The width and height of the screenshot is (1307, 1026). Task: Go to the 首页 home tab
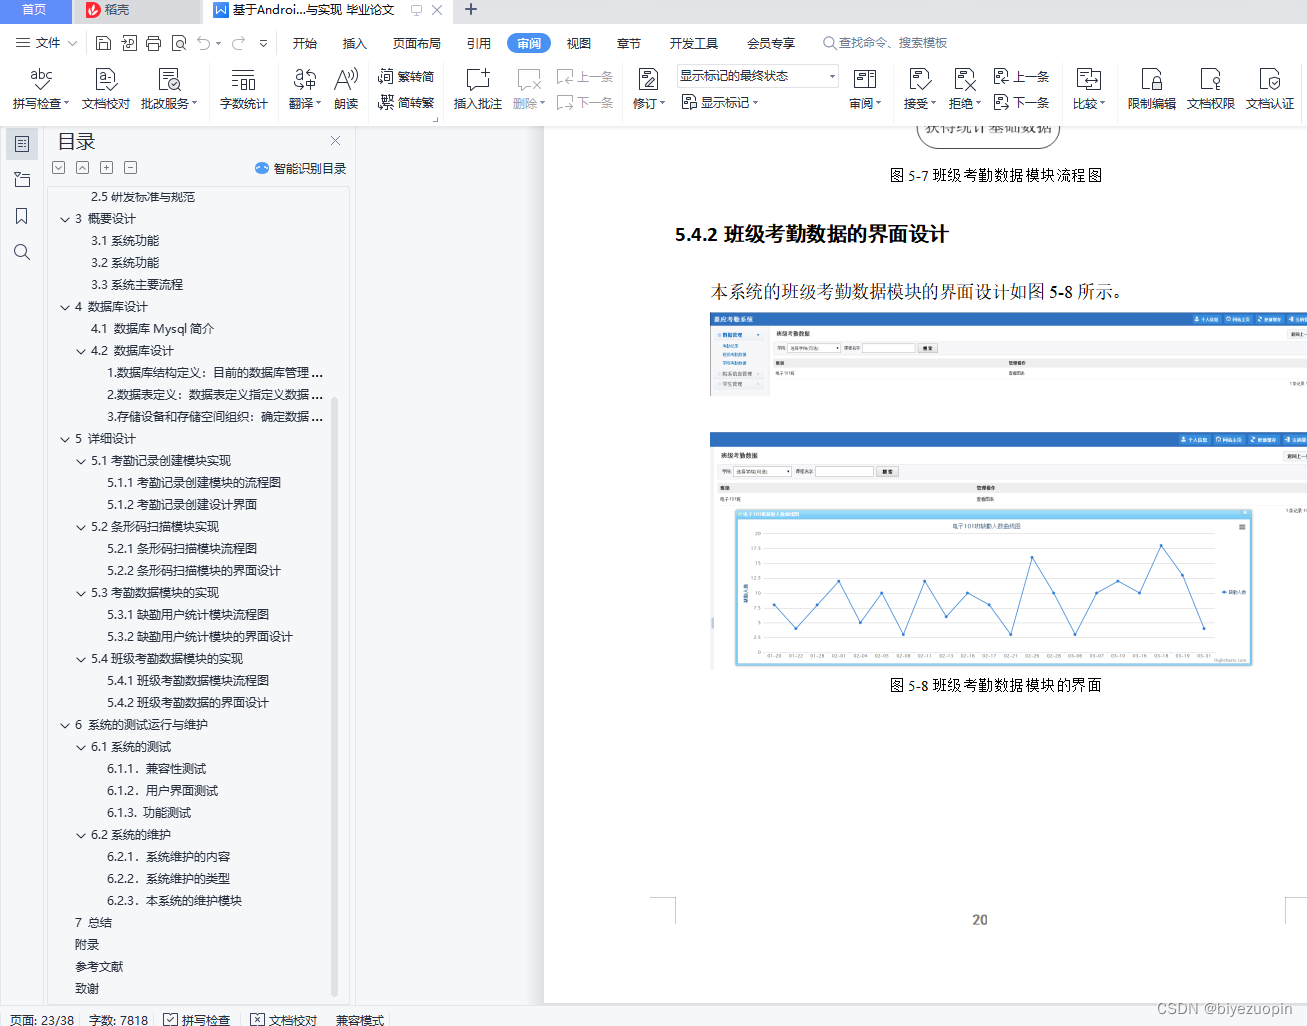click(x=35, y=10)
